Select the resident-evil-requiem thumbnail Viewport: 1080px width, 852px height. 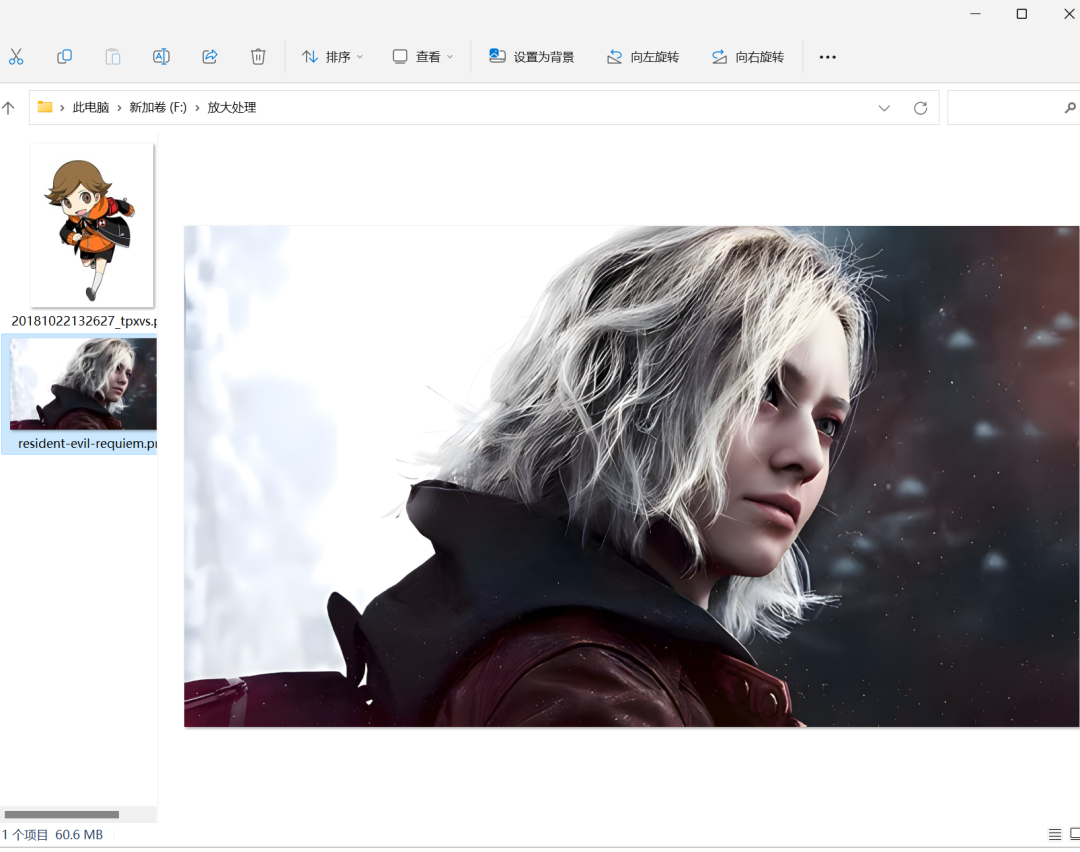83,384
